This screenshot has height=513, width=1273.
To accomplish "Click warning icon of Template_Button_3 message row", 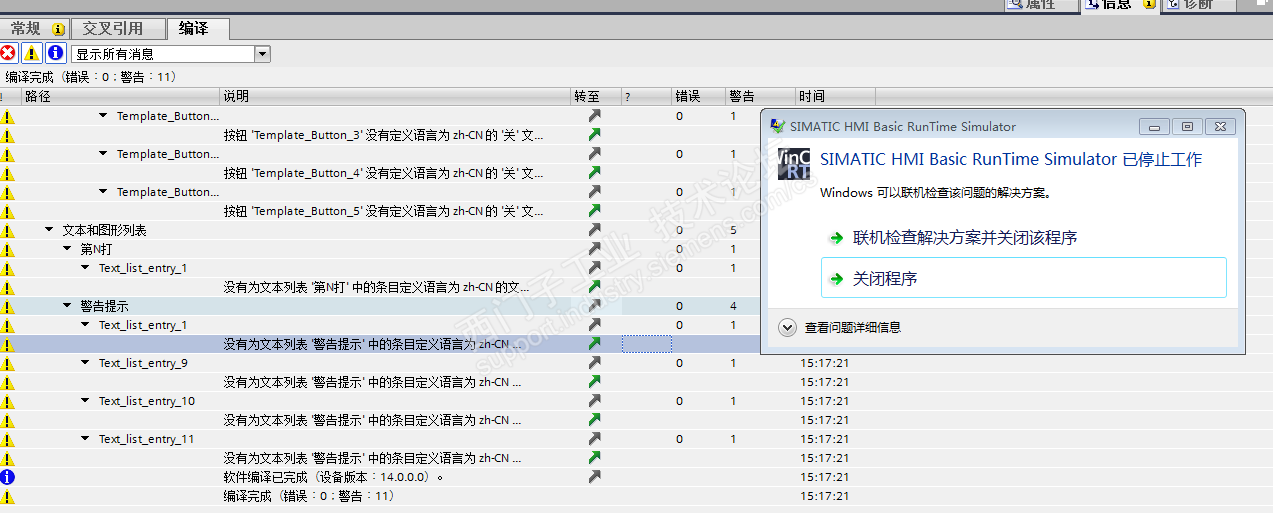I will [x=7, y=135].
